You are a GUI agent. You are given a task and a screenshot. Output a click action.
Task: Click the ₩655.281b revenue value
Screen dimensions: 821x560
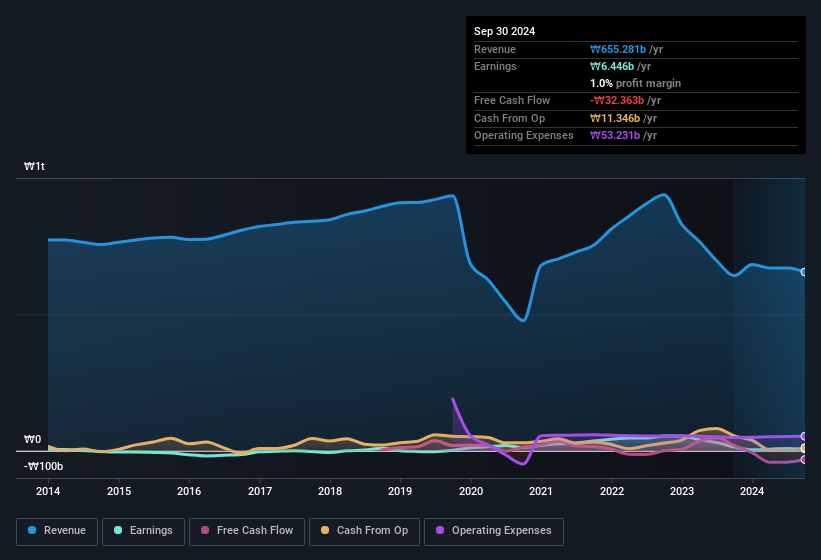618,49
